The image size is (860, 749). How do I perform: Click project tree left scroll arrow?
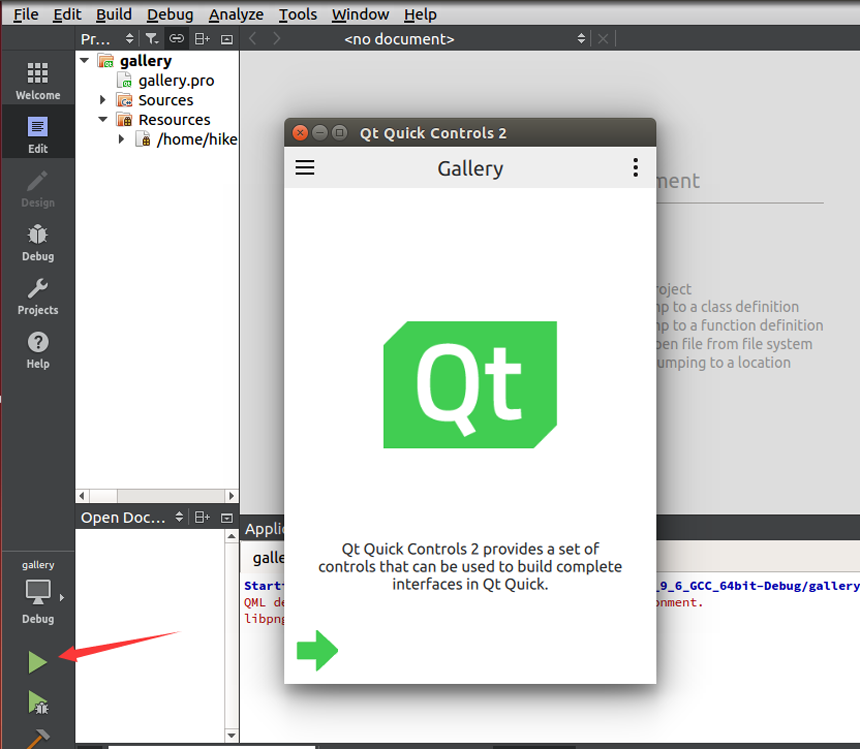click(x=82, y=496)
